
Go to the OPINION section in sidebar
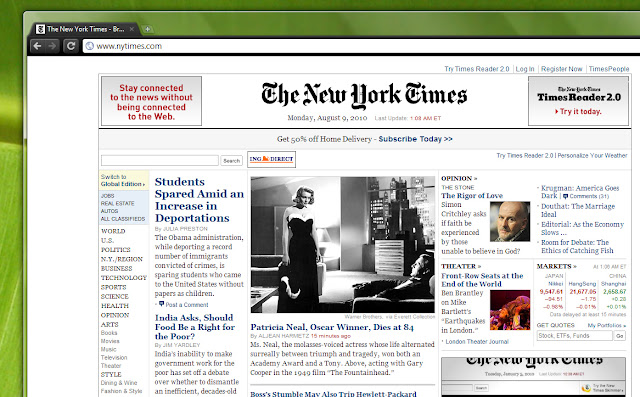[115, 315]
